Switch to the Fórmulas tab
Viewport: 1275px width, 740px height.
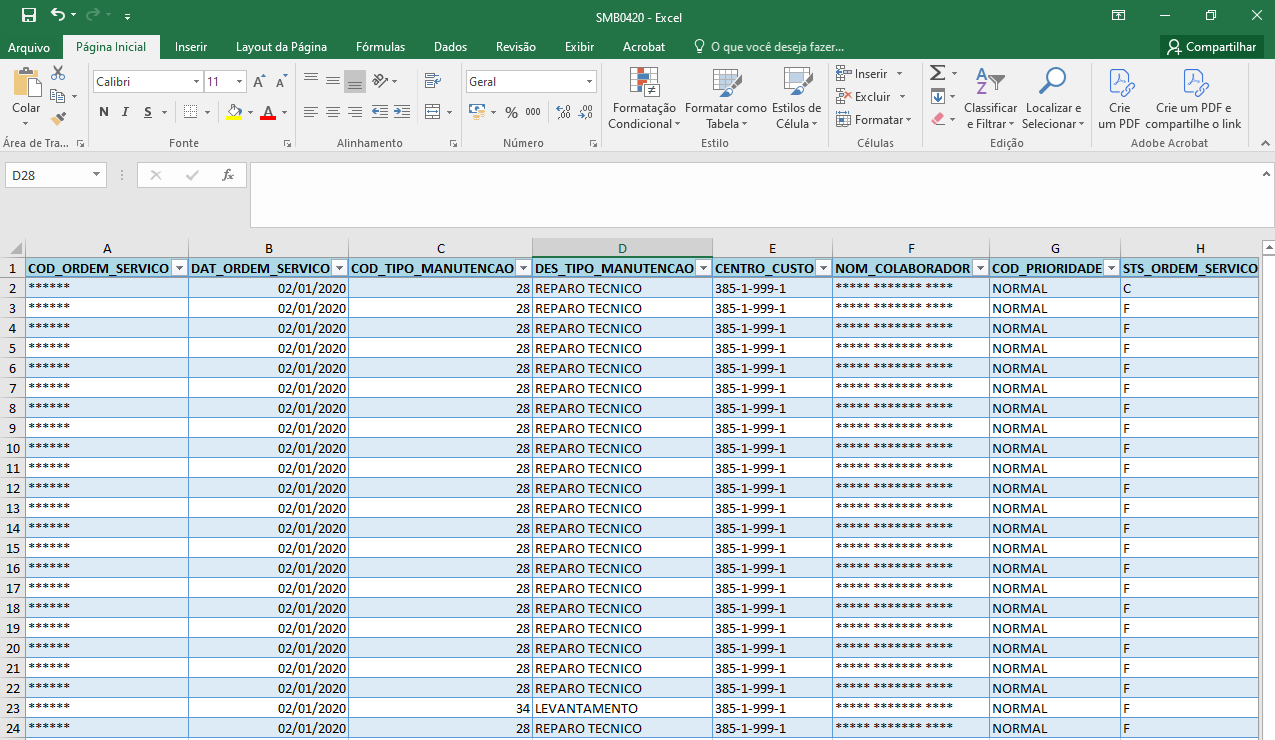tap(381, 47)
